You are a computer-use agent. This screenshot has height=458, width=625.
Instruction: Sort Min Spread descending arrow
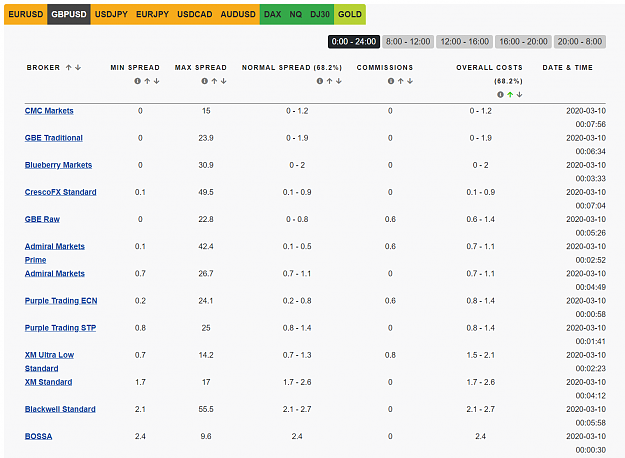click(x=157, y=81)
